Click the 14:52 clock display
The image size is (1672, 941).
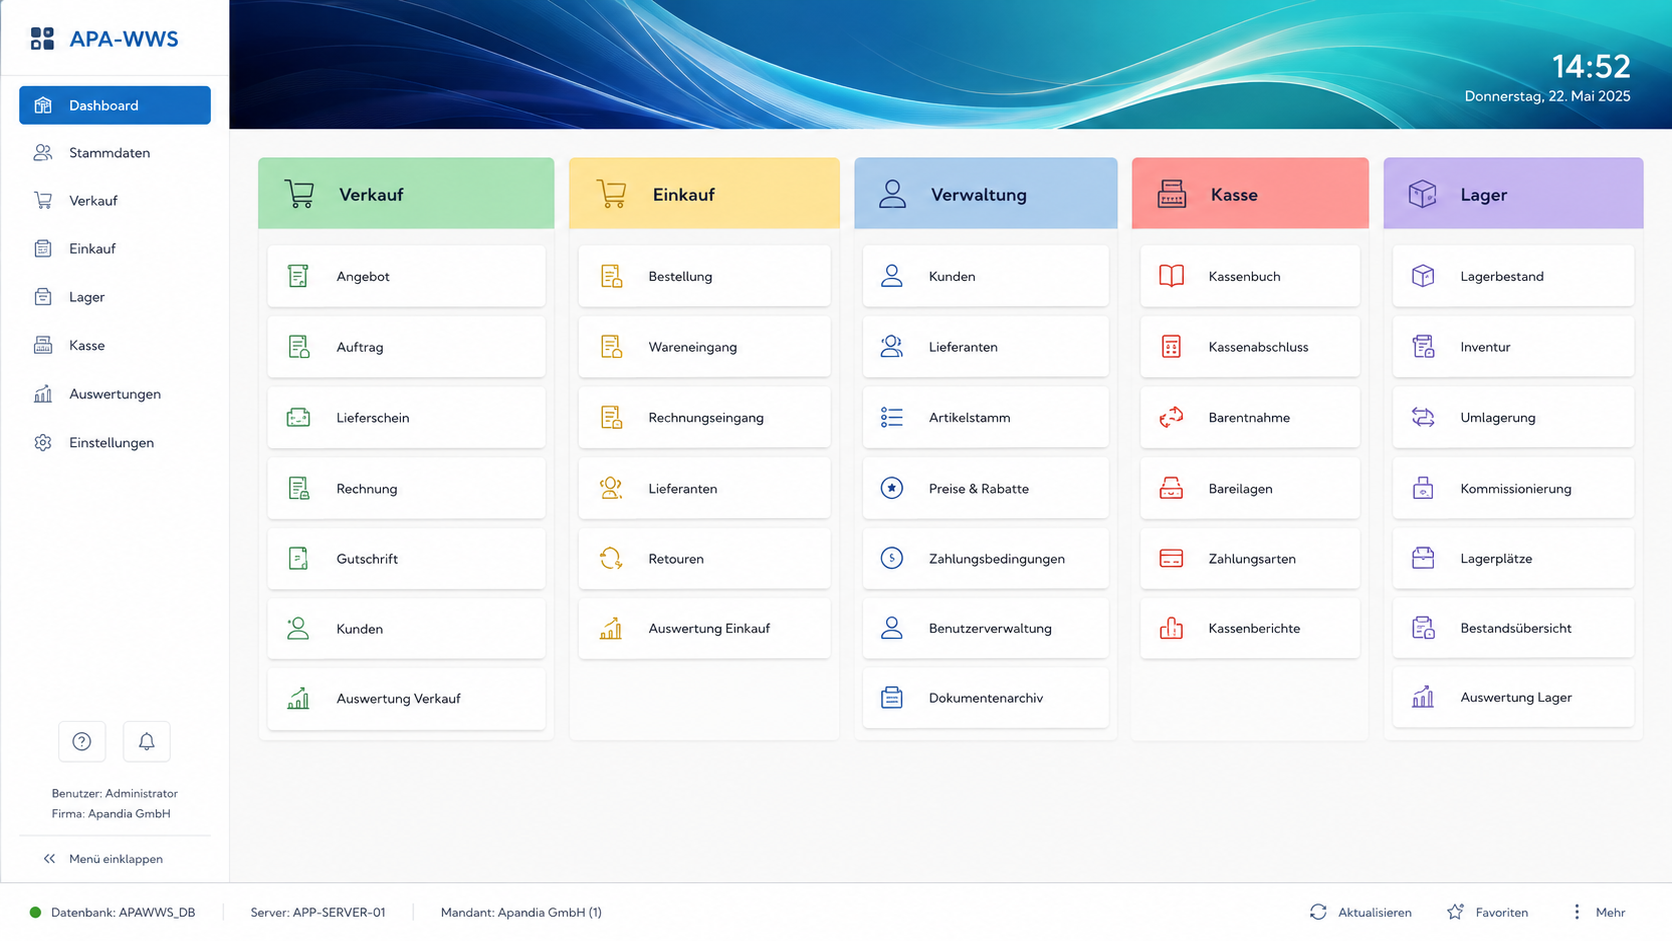coord(1591,66)
